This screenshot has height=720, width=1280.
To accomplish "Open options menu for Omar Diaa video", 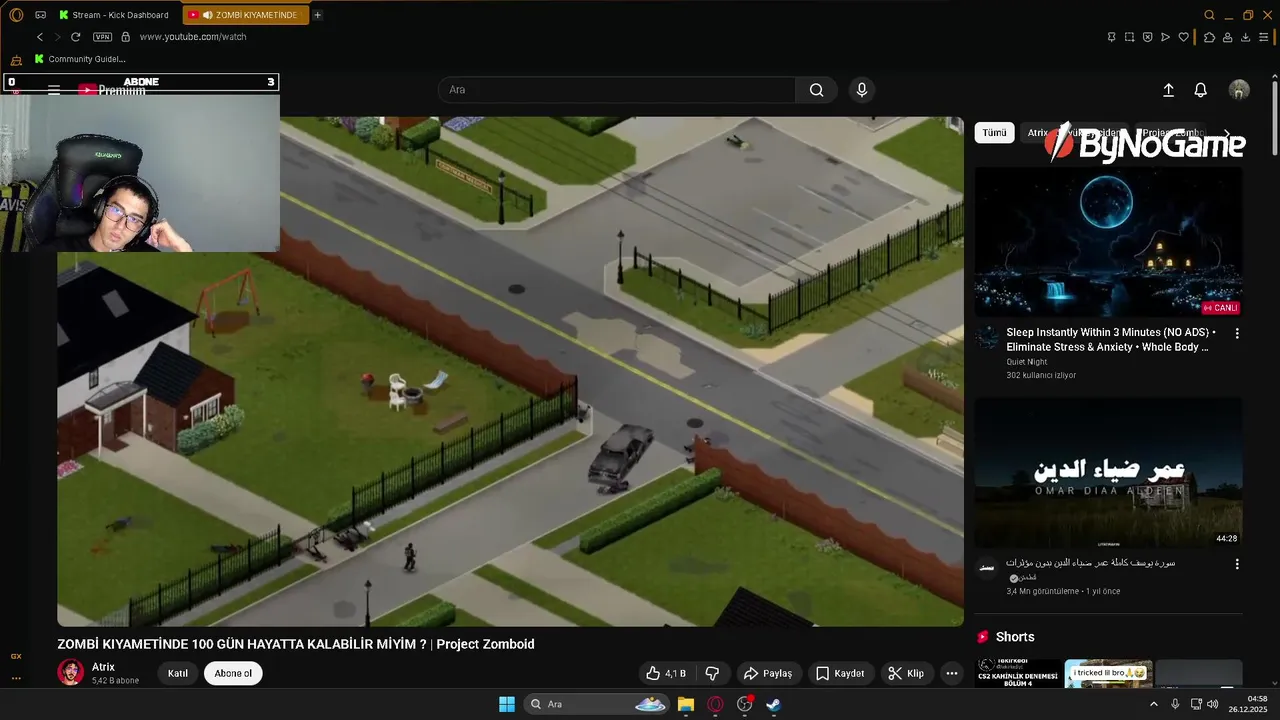I will [1237, 564].
